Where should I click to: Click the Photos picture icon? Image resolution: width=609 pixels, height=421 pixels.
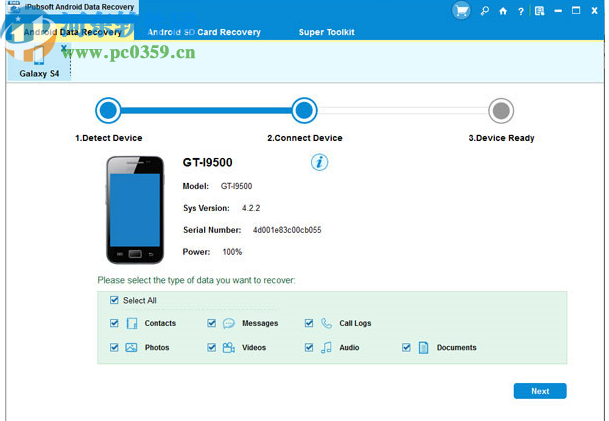[131, 347]
